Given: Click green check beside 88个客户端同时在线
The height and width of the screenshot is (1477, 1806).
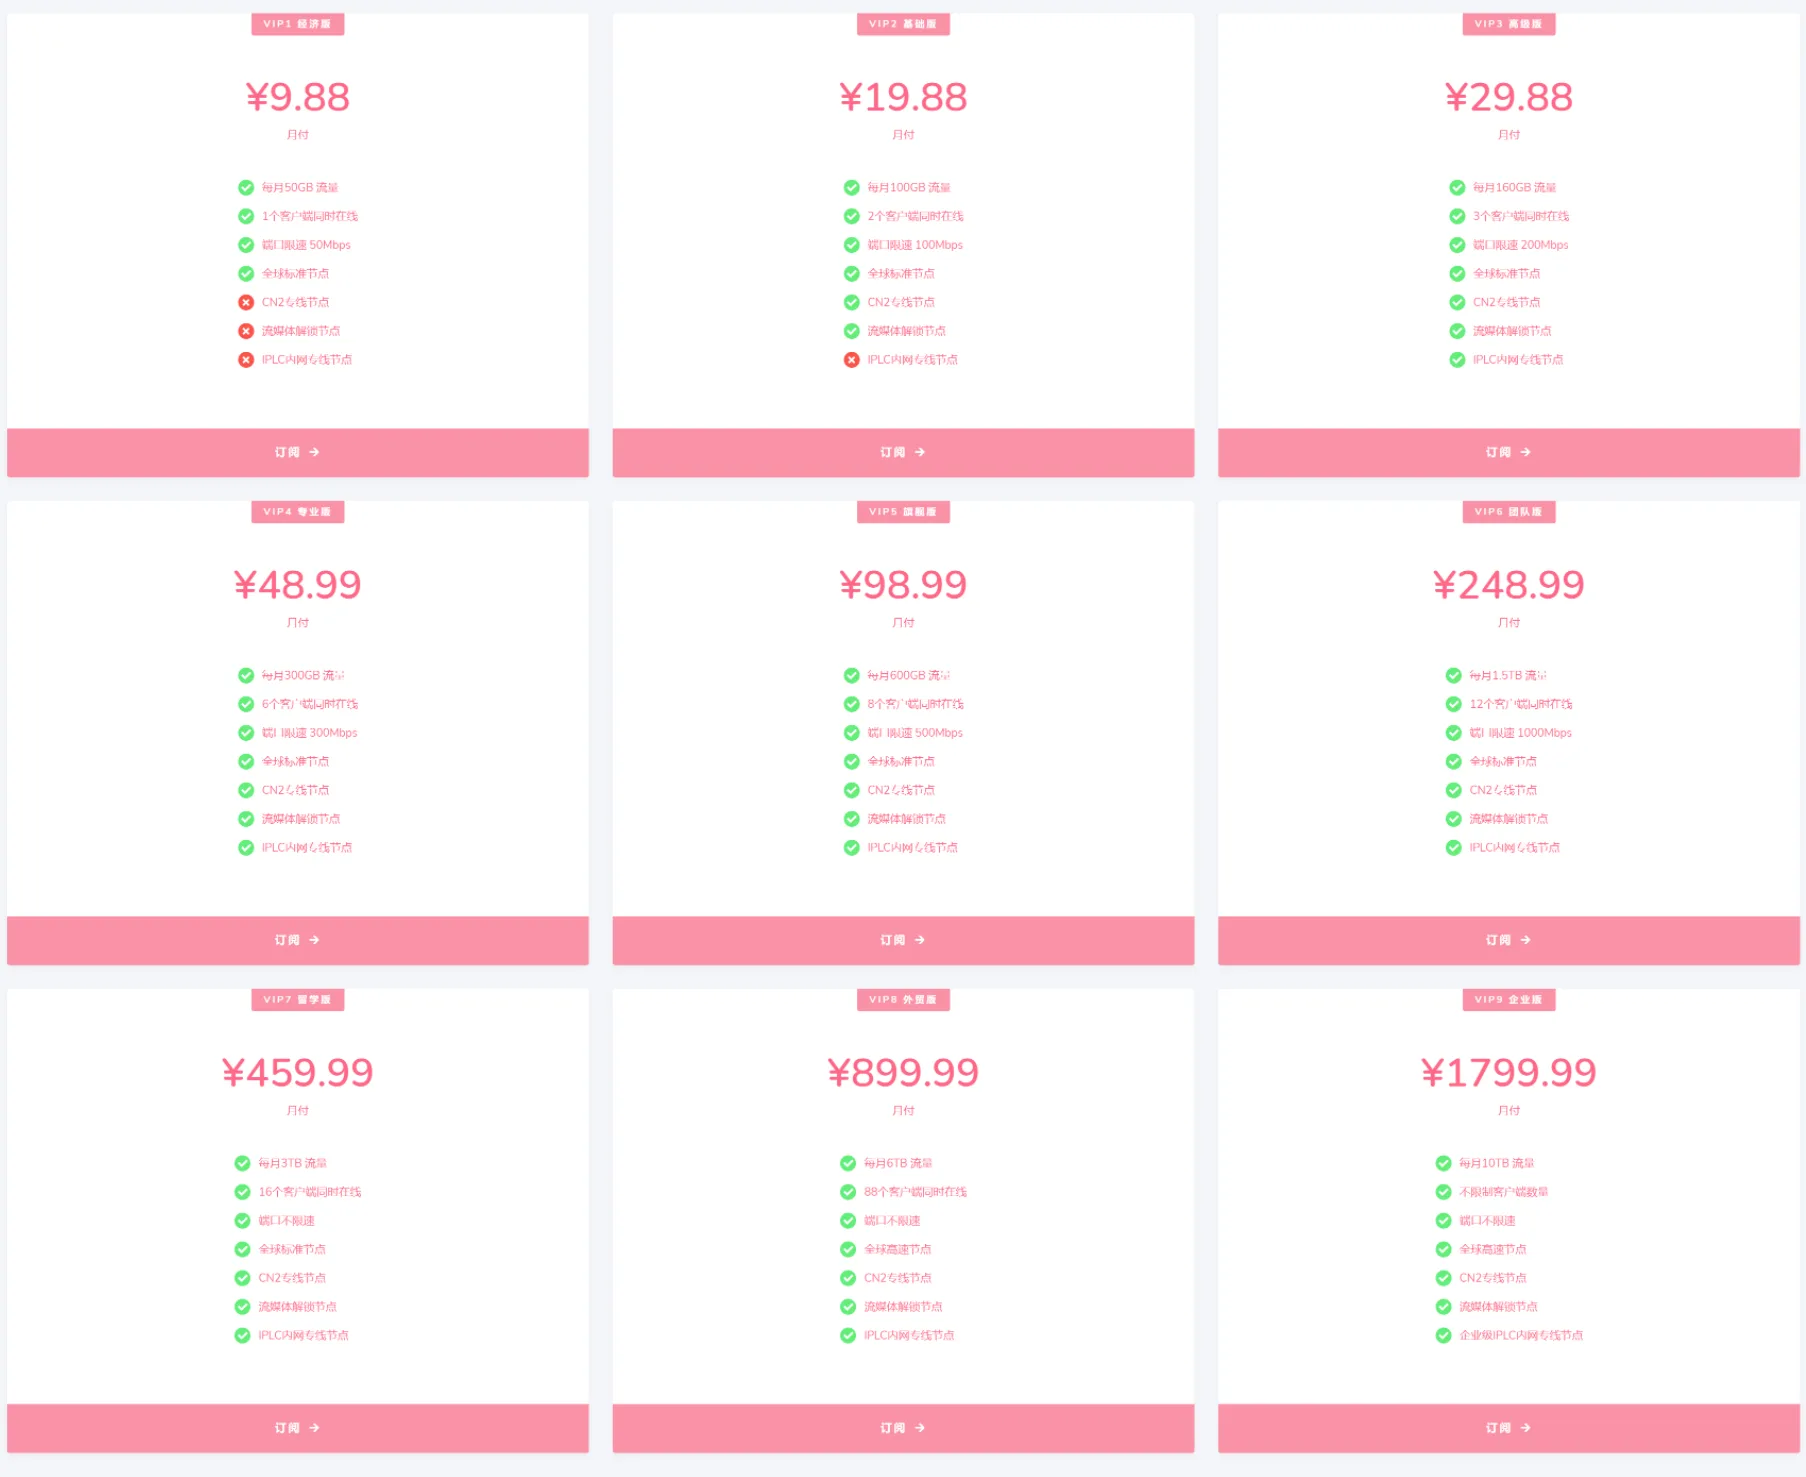Looking at the screenshot, I should (x=848, y=1192).
